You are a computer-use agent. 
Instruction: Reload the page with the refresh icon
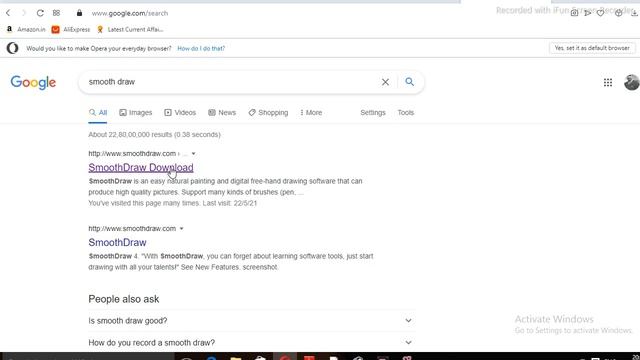[40, 13]
